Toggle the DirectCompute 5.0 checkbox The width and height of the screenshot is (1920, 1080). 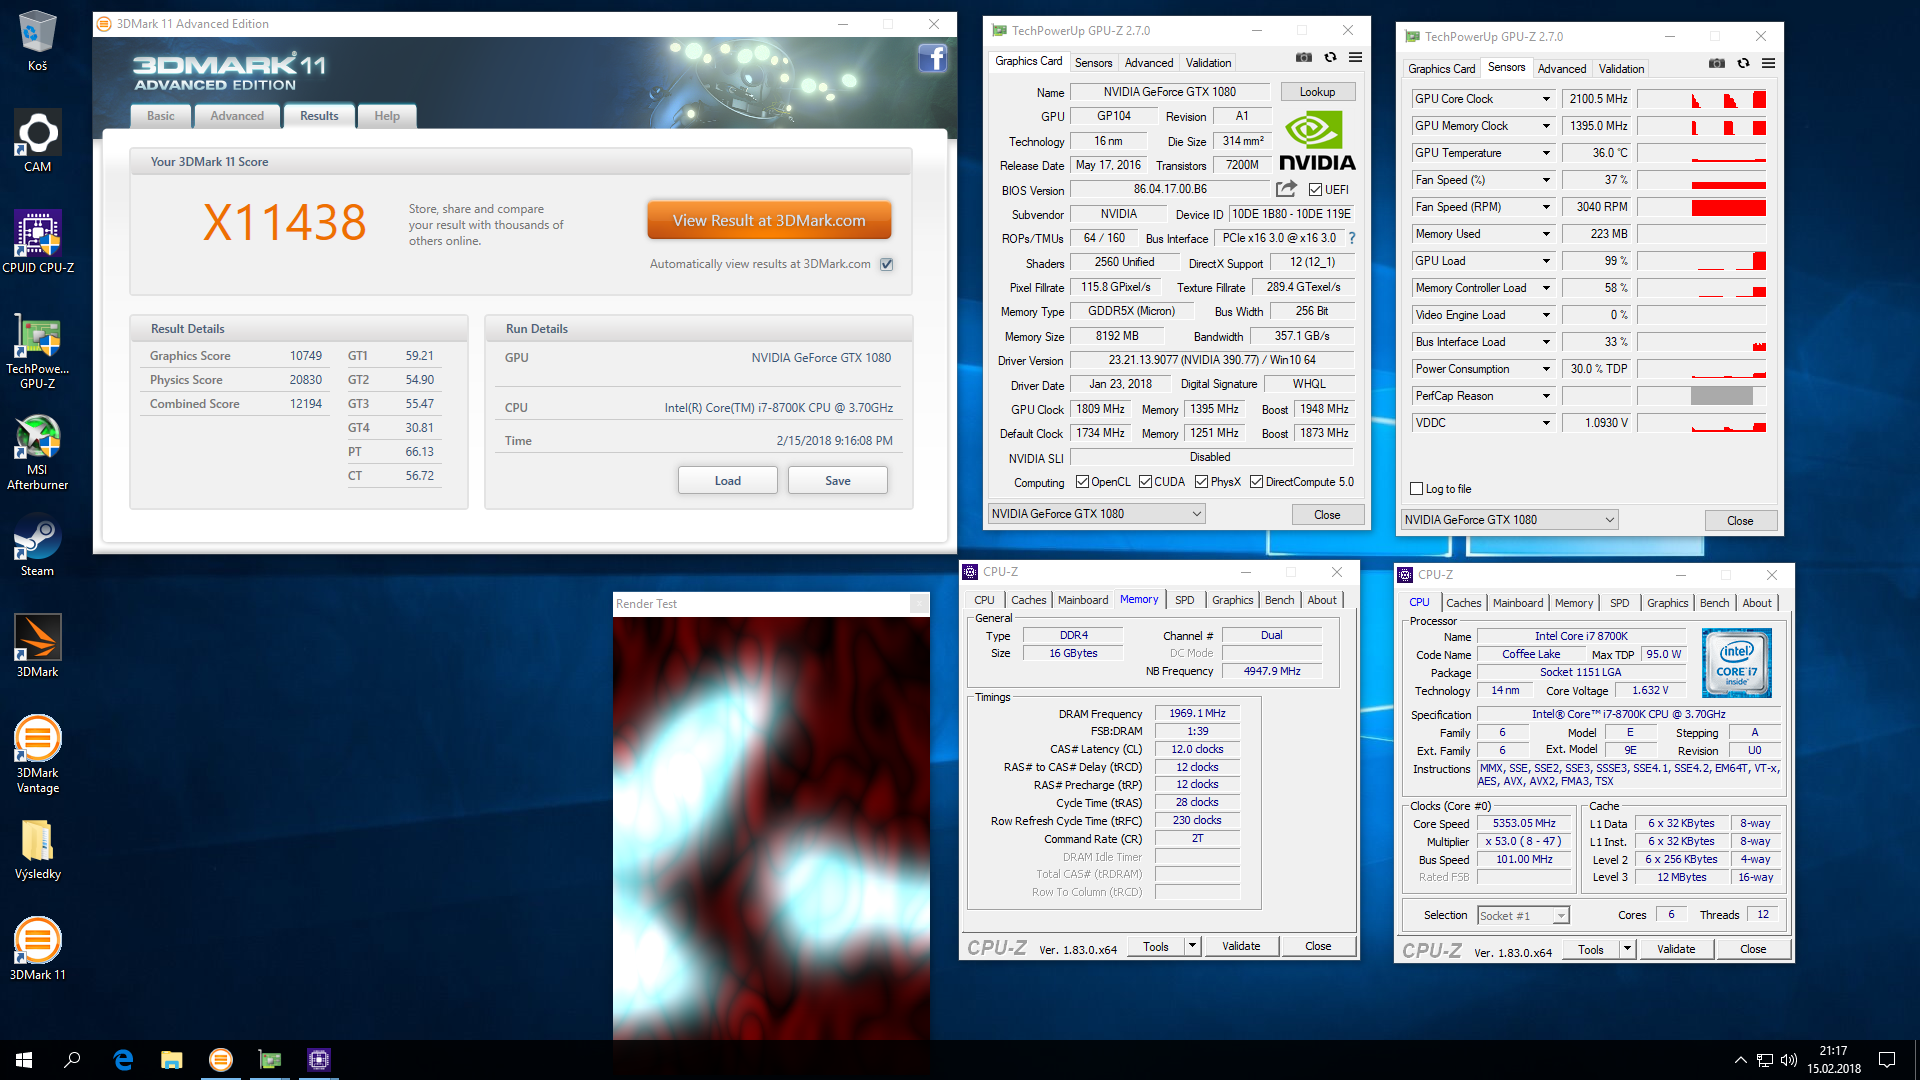[1256, 482]
